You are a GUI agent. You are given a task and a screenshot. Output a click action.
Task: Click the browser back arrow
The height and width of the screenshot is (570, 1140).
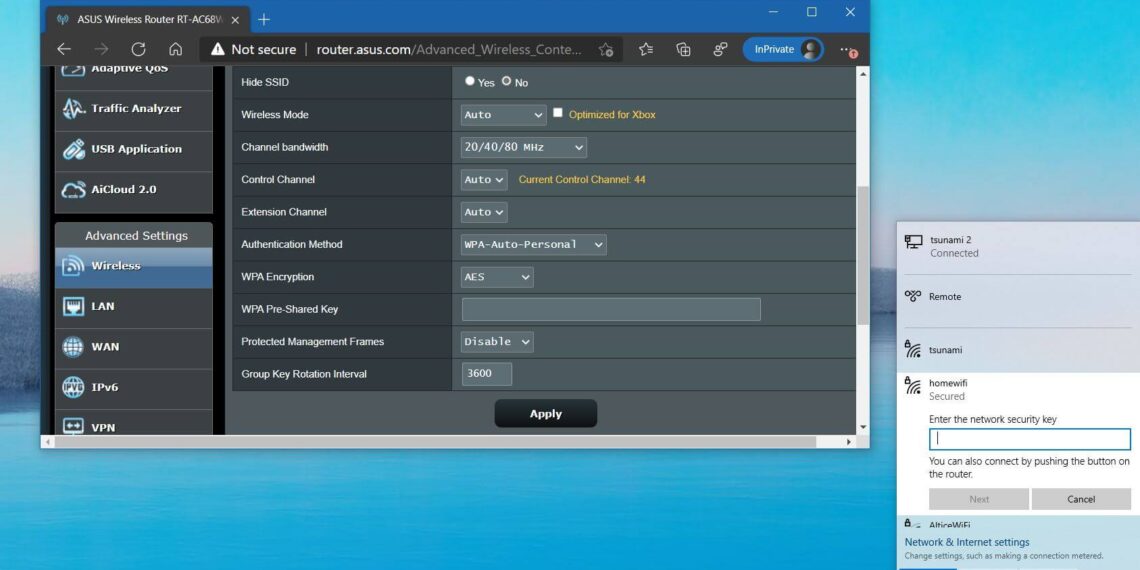[64, 49]
